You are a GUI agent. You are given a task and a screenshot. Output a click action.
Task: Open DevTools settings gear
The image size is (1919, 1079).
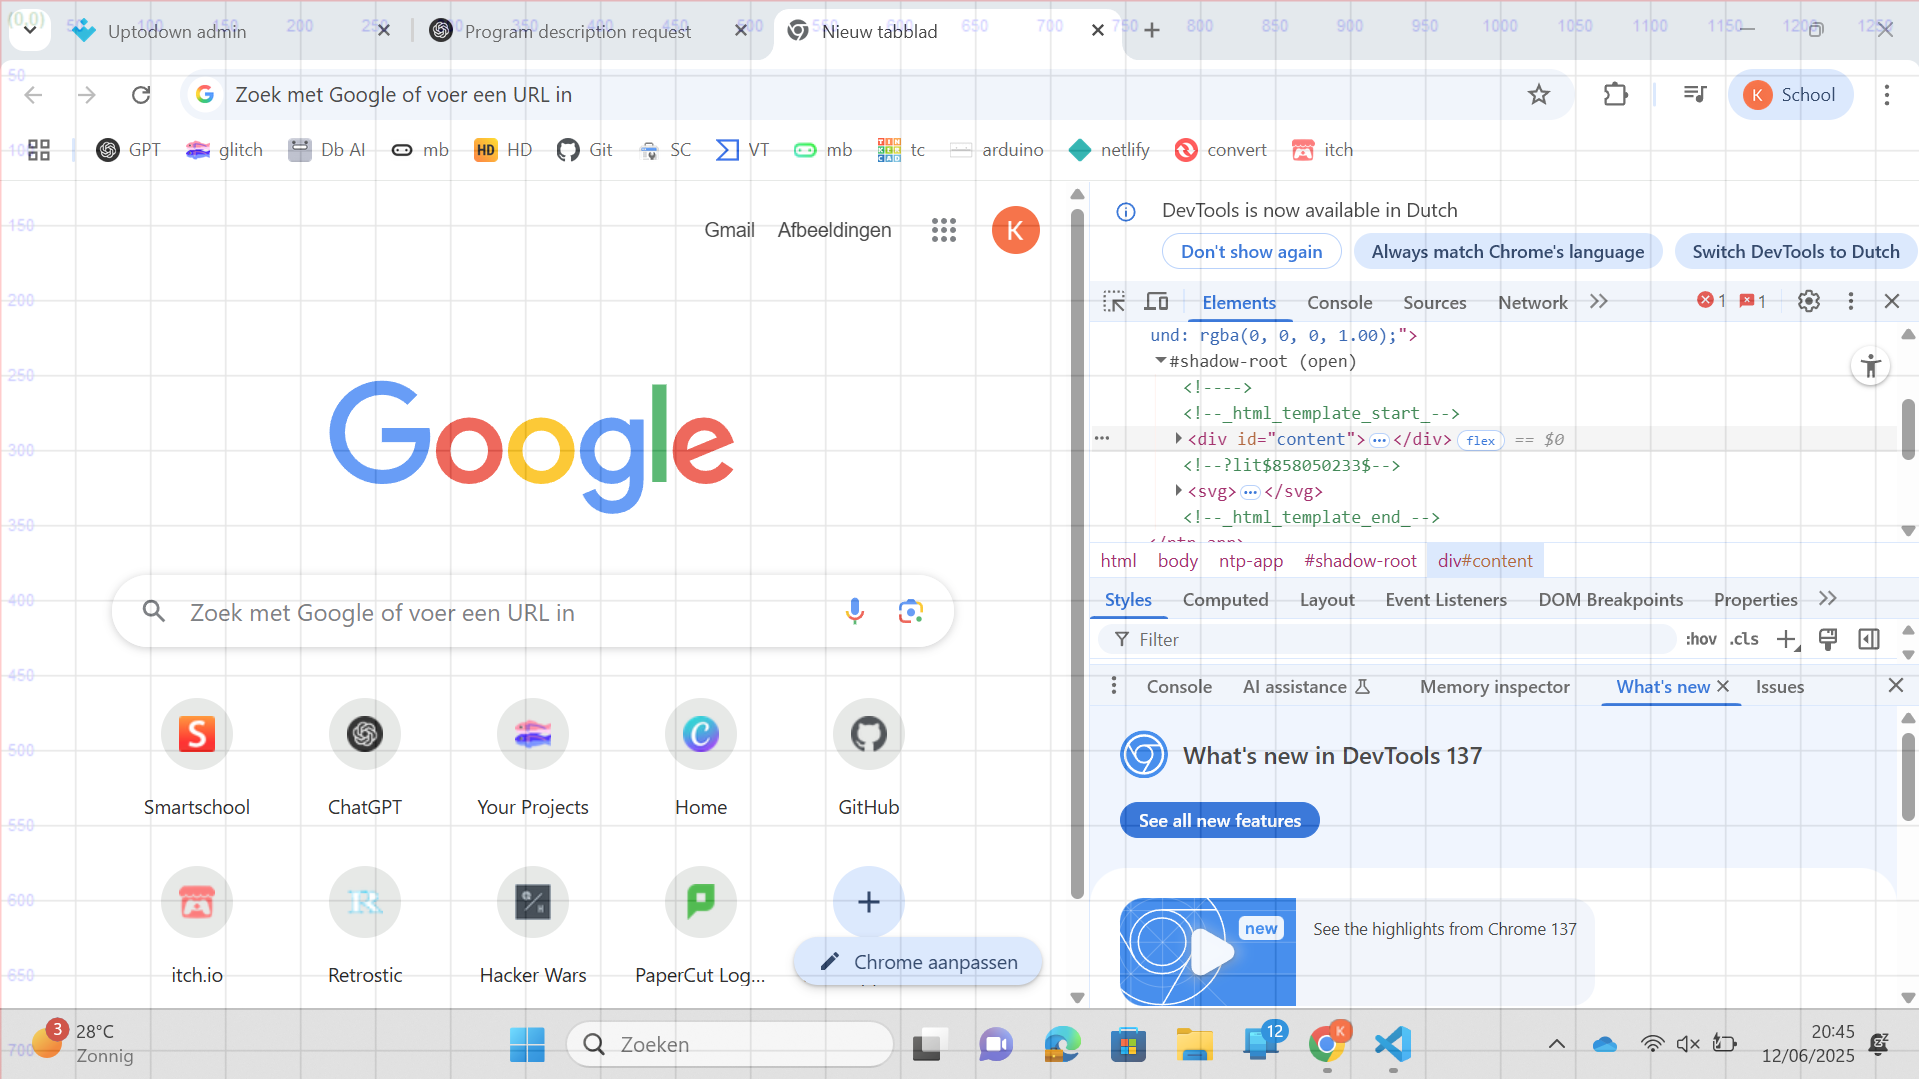tap(1808, 301)
